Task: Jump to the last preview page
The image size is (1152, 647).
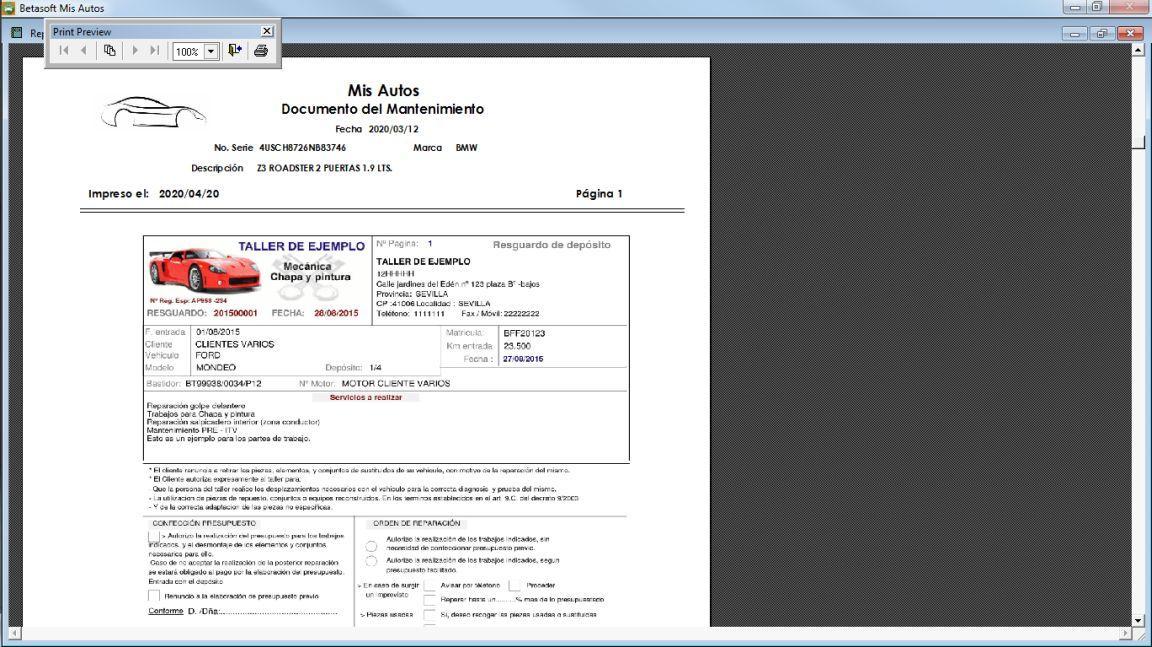Action: [154, 51]
